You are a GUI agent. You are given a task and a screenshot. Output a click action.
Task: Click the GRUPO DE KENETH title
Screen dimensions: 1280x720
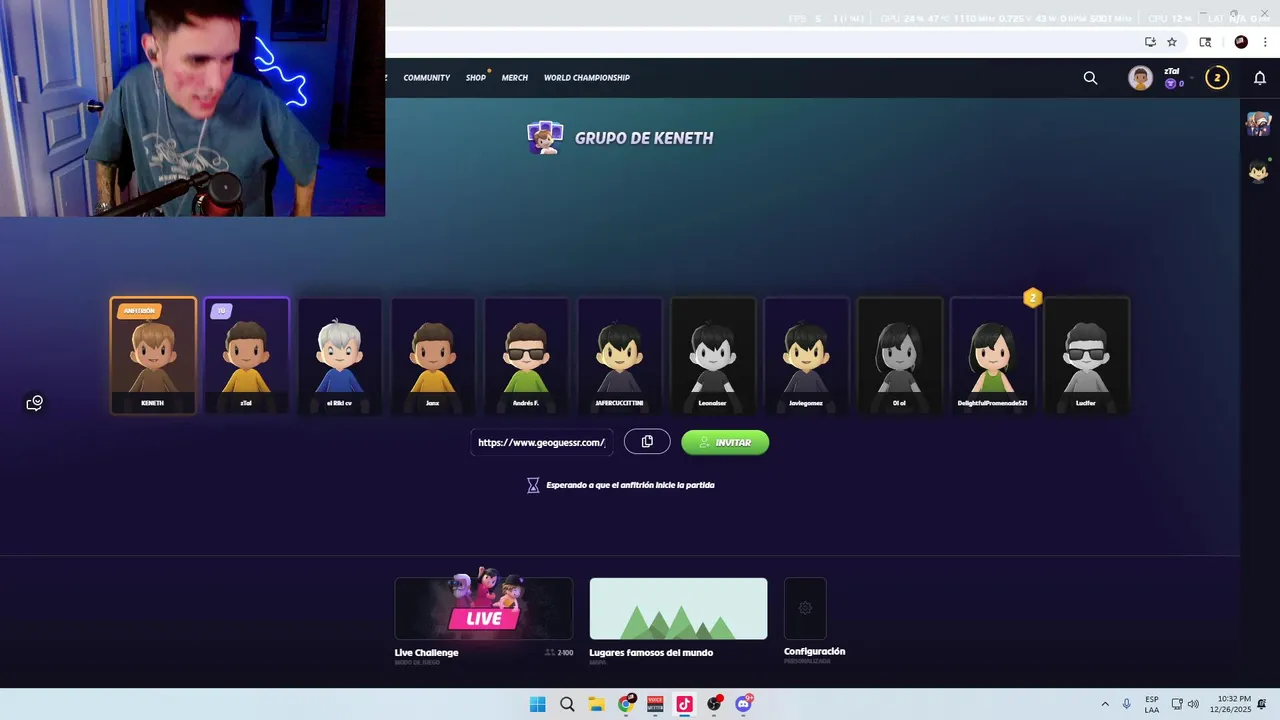[x=644, y=138]
